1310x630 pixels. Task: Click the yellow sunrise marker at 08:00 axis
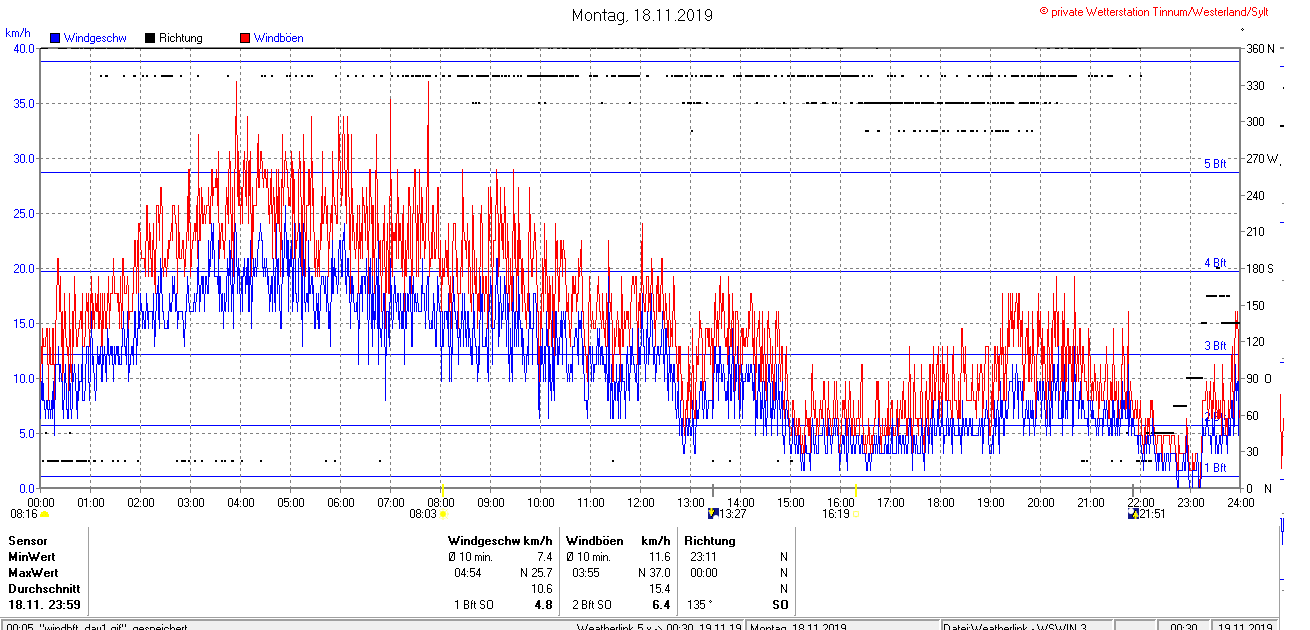[x=441, y=489]
